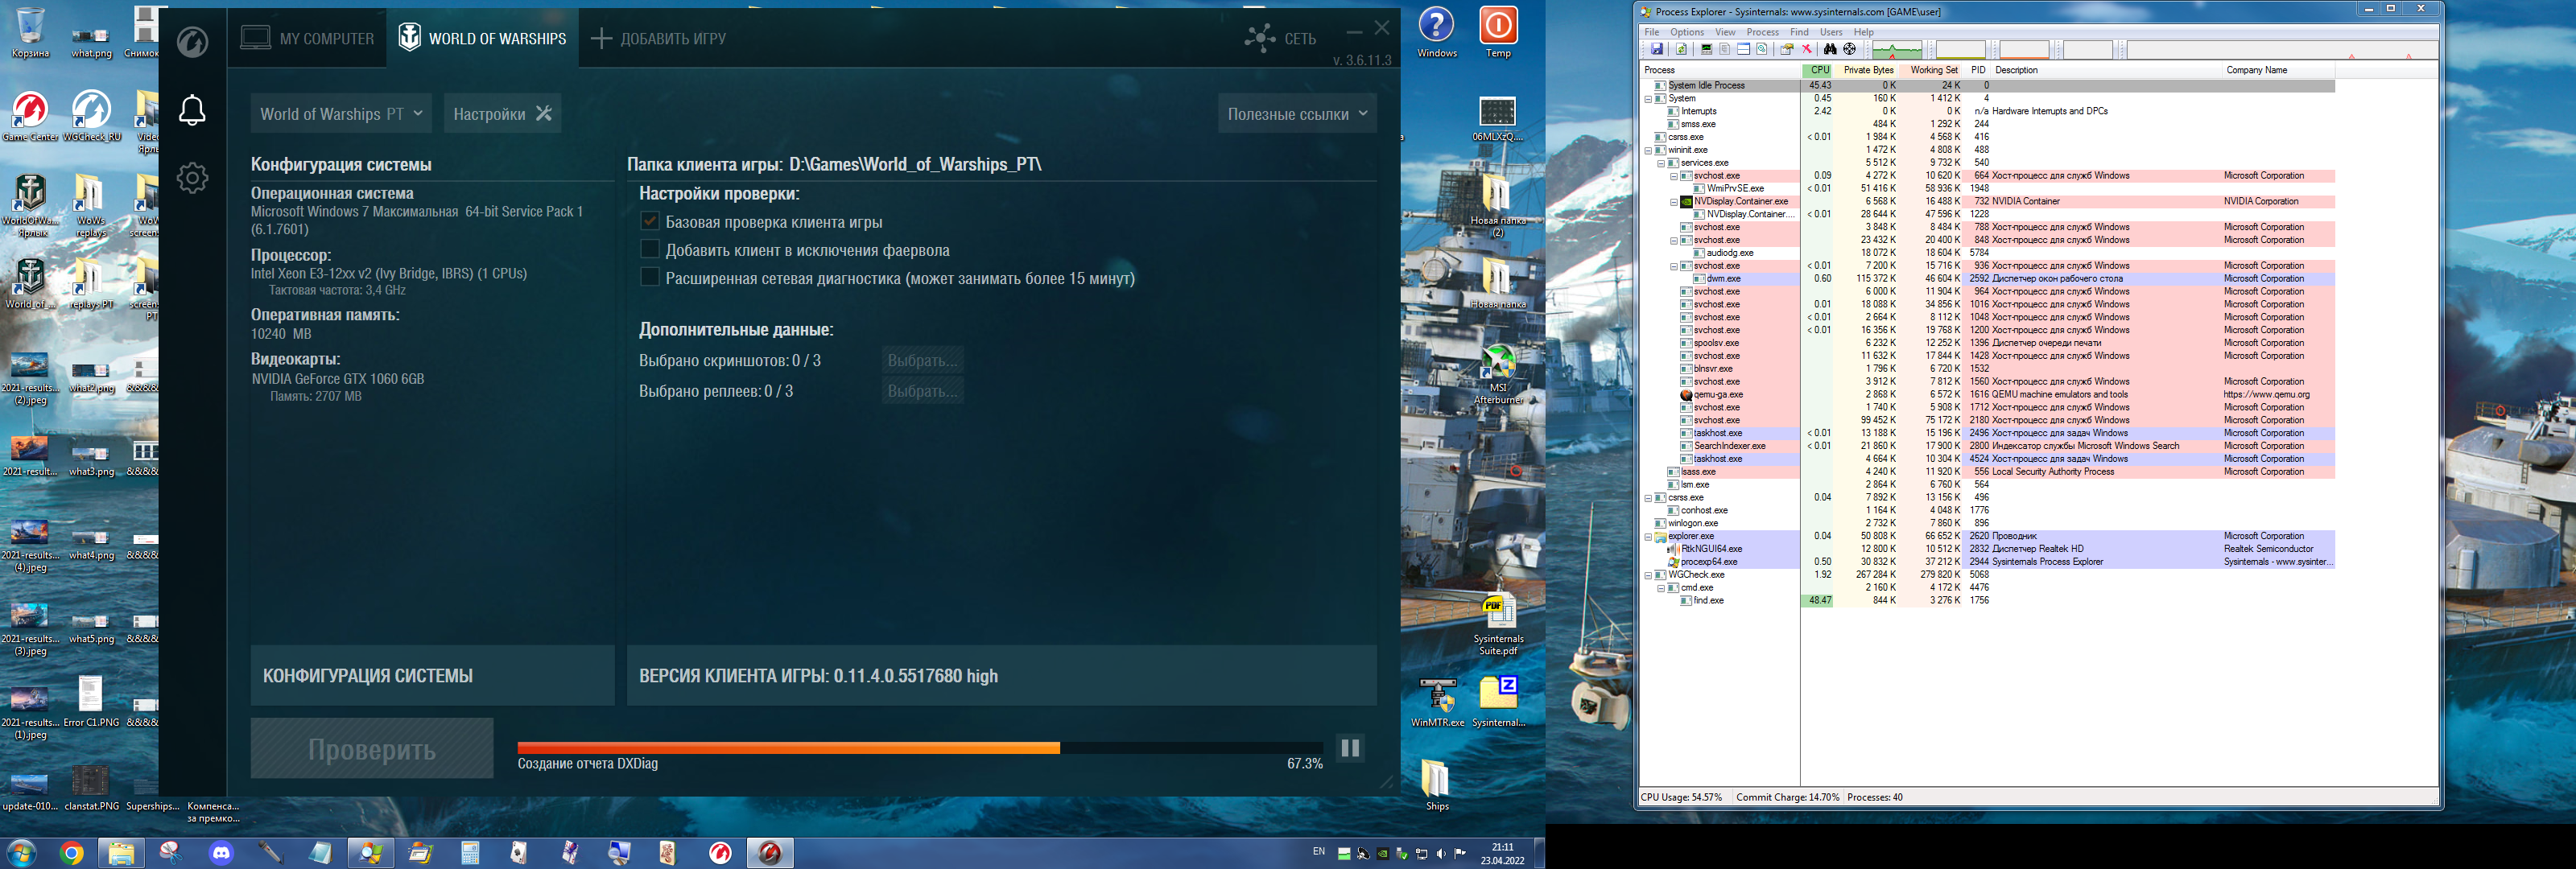2576x869 pixels.
Task: Click the red X Kill Process icon
Action: click(x=1807, y=49)
